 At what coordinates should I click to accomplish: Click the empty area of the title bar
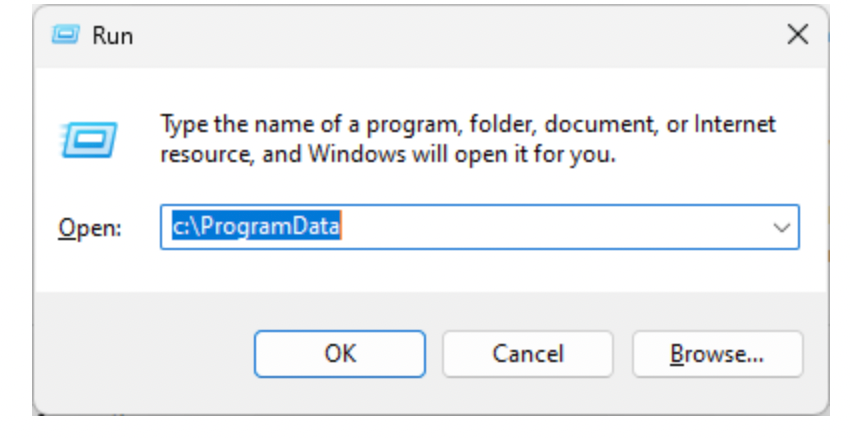450,36
